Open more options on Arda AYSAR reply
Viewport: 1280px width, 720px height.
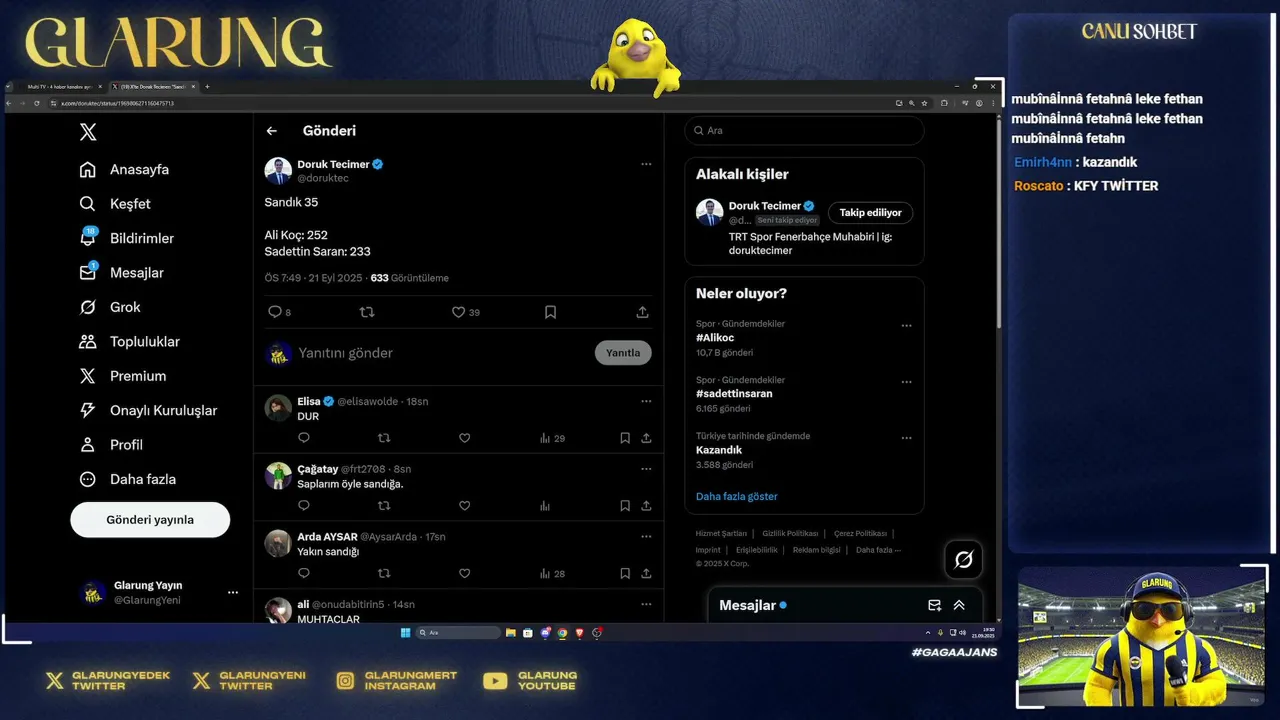click(646, 537)
